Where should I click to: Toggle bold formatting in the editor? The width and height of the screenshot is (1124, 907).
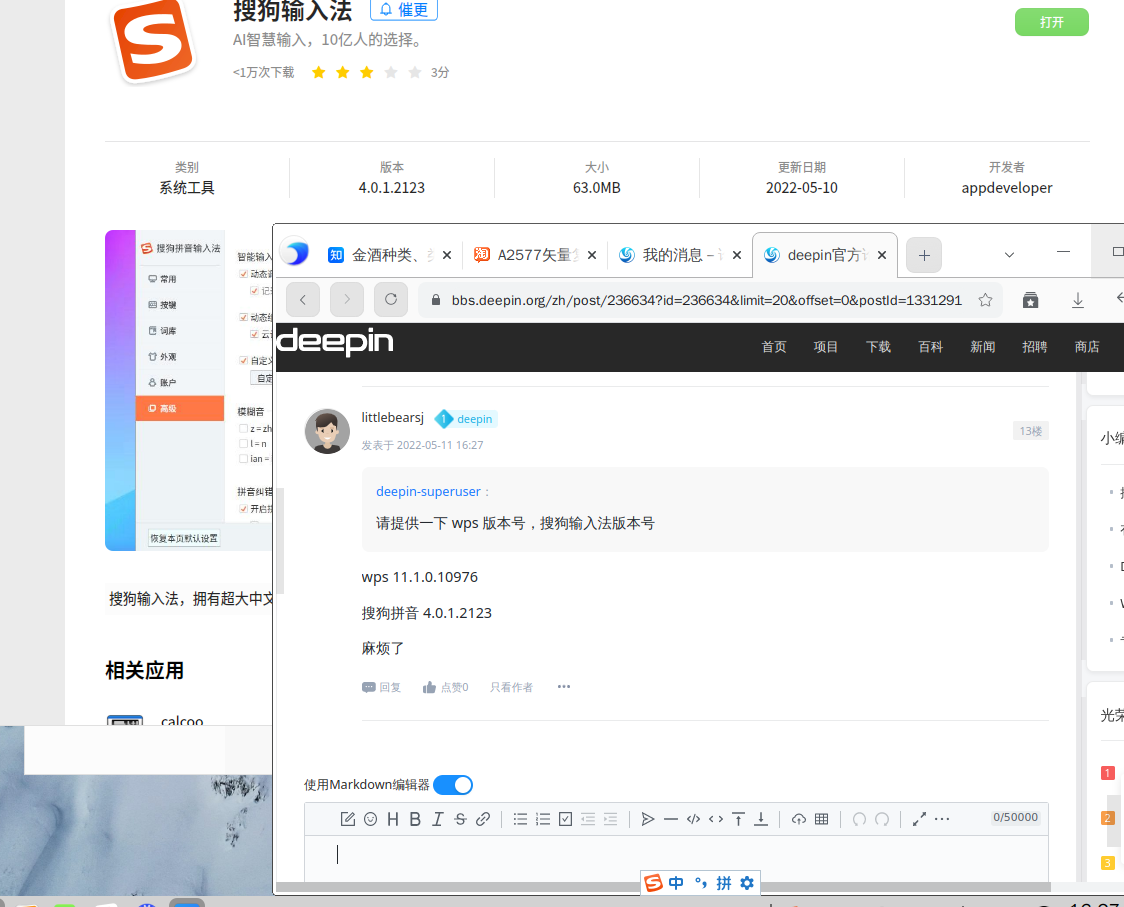[415, 819]
